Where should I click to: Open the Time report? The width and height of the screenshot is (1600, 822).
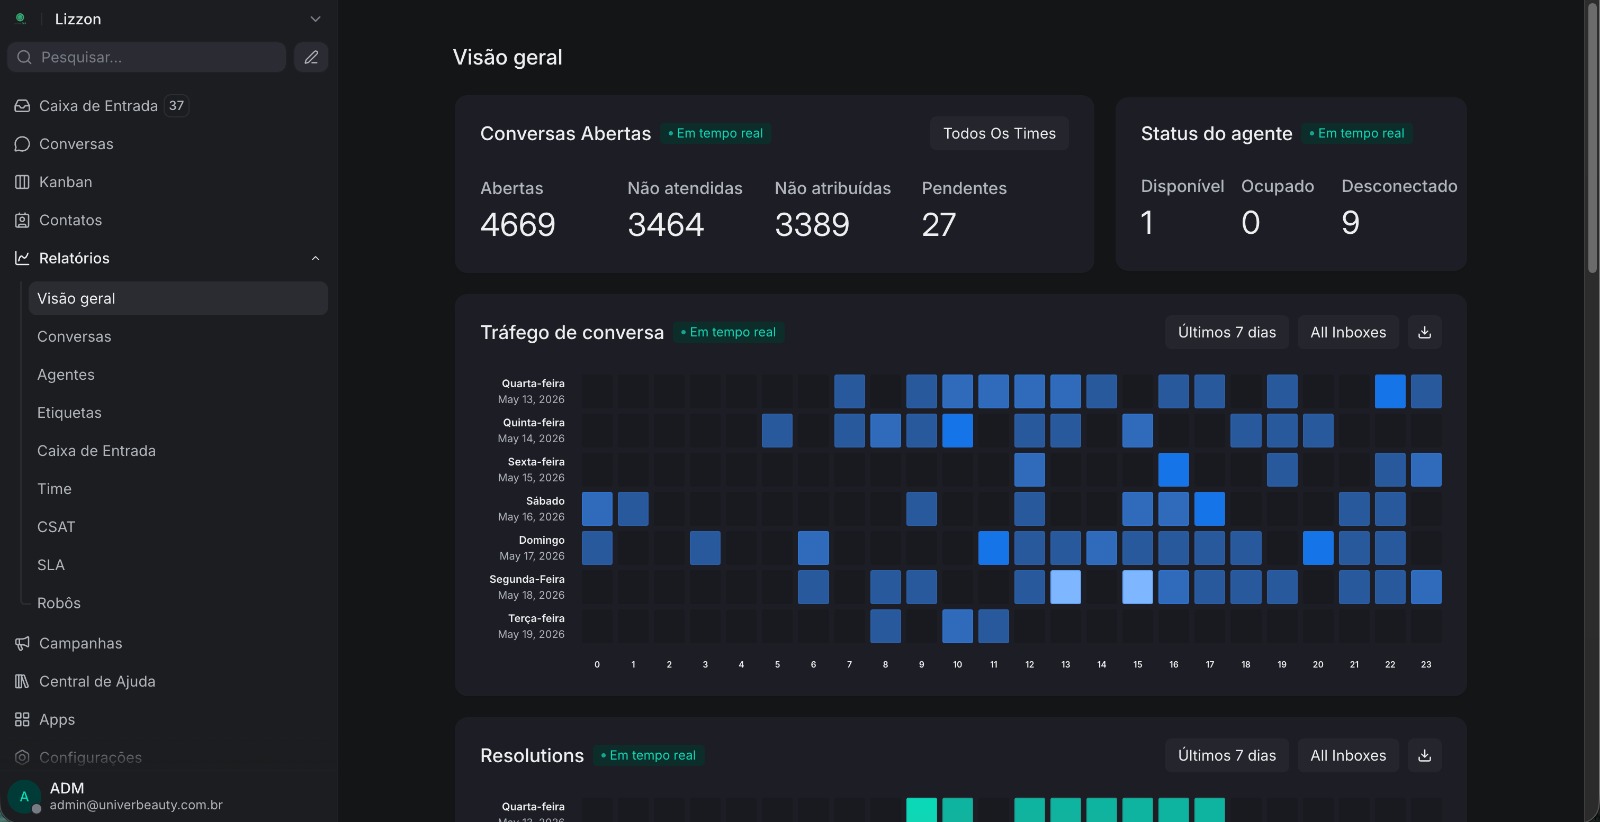point(178,489)
